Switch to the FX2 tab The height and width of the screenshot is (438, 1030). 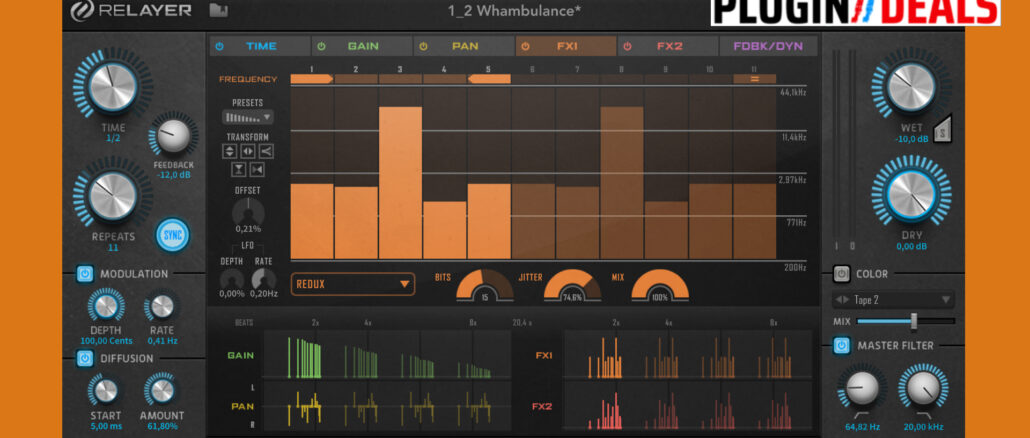(x=668, y=46)
